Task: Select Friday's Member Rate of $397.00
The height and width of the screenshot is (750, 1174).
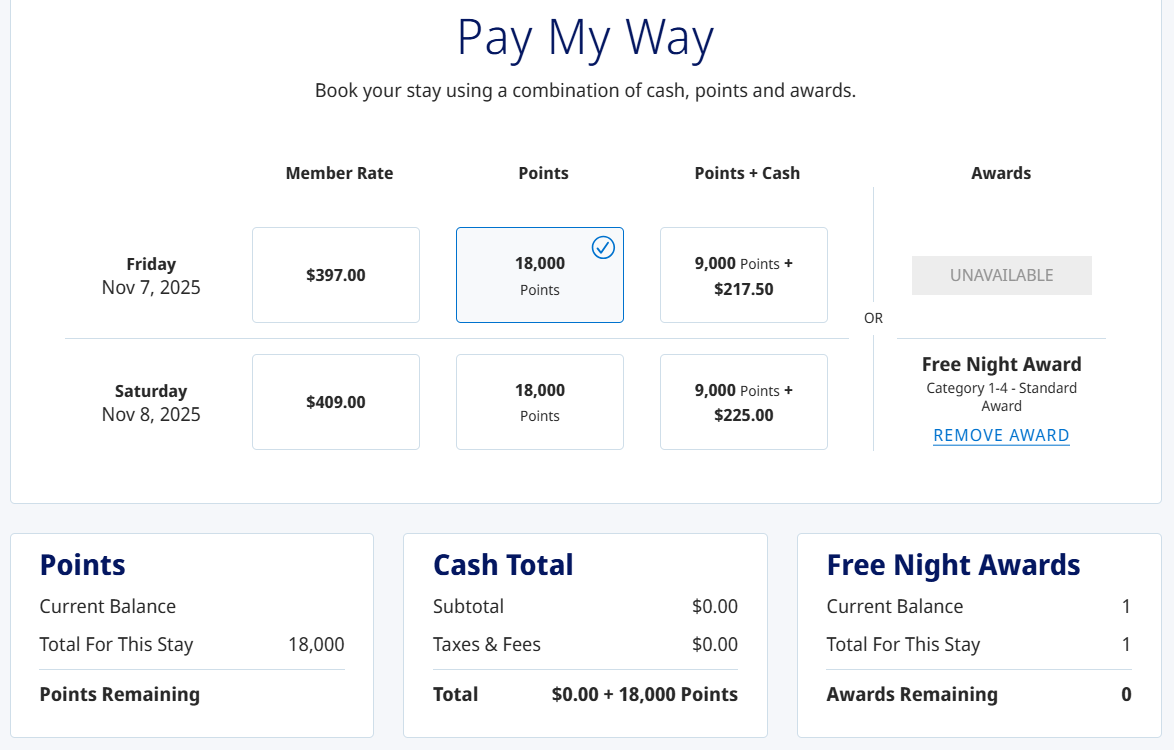Action: (336, 274)
